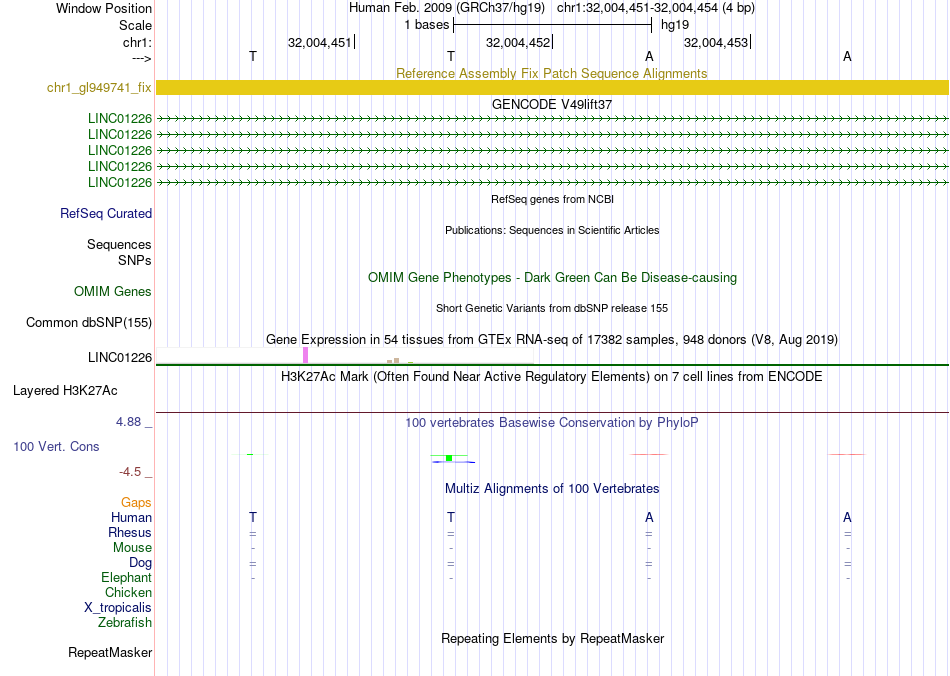Open the OMIM Gene Phenotypes track title
This screenshot has height=676, width=950.
[552, 277]
